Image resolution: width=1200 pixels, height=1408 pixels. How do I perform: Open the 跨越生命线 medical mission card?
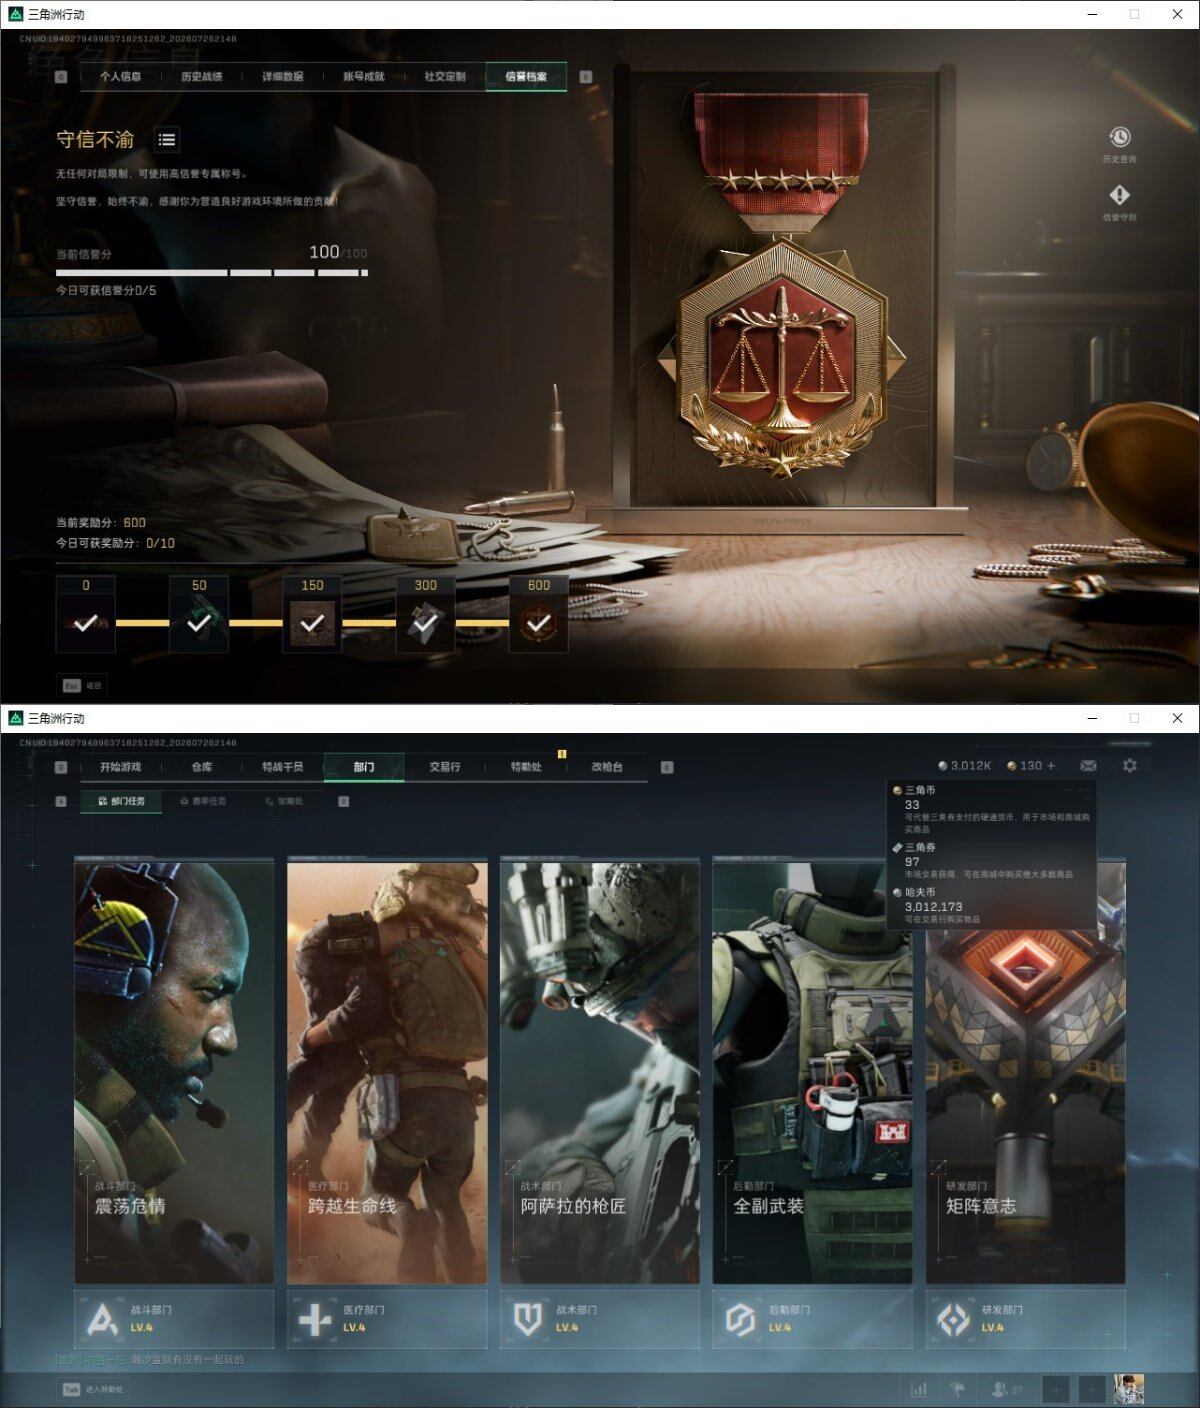(387, 1071)
